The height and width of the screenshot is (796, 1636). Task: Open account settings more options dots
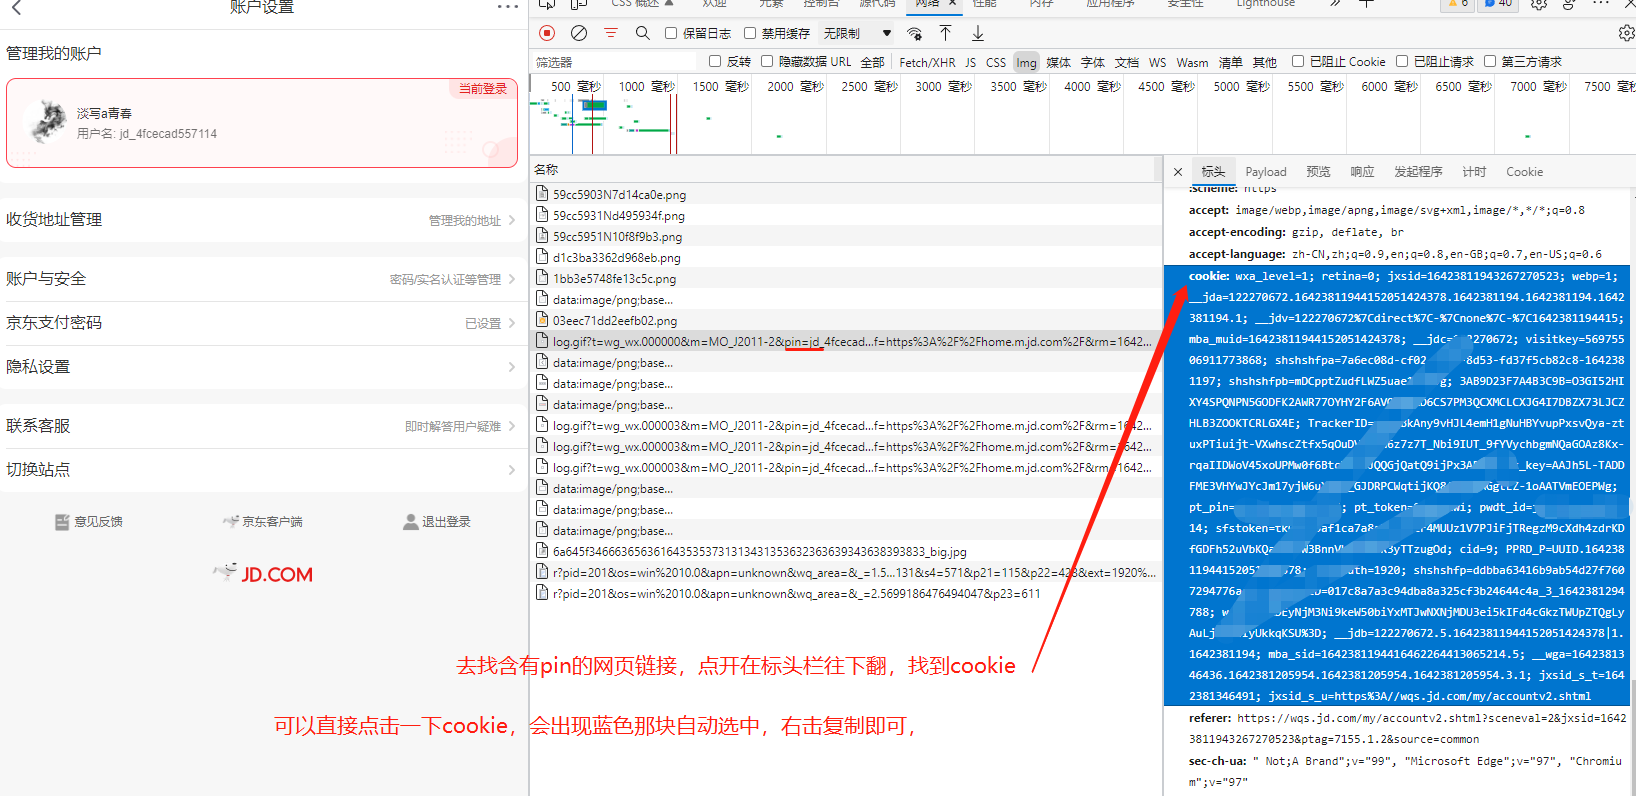pyautogui.click(x=508, y=7)
